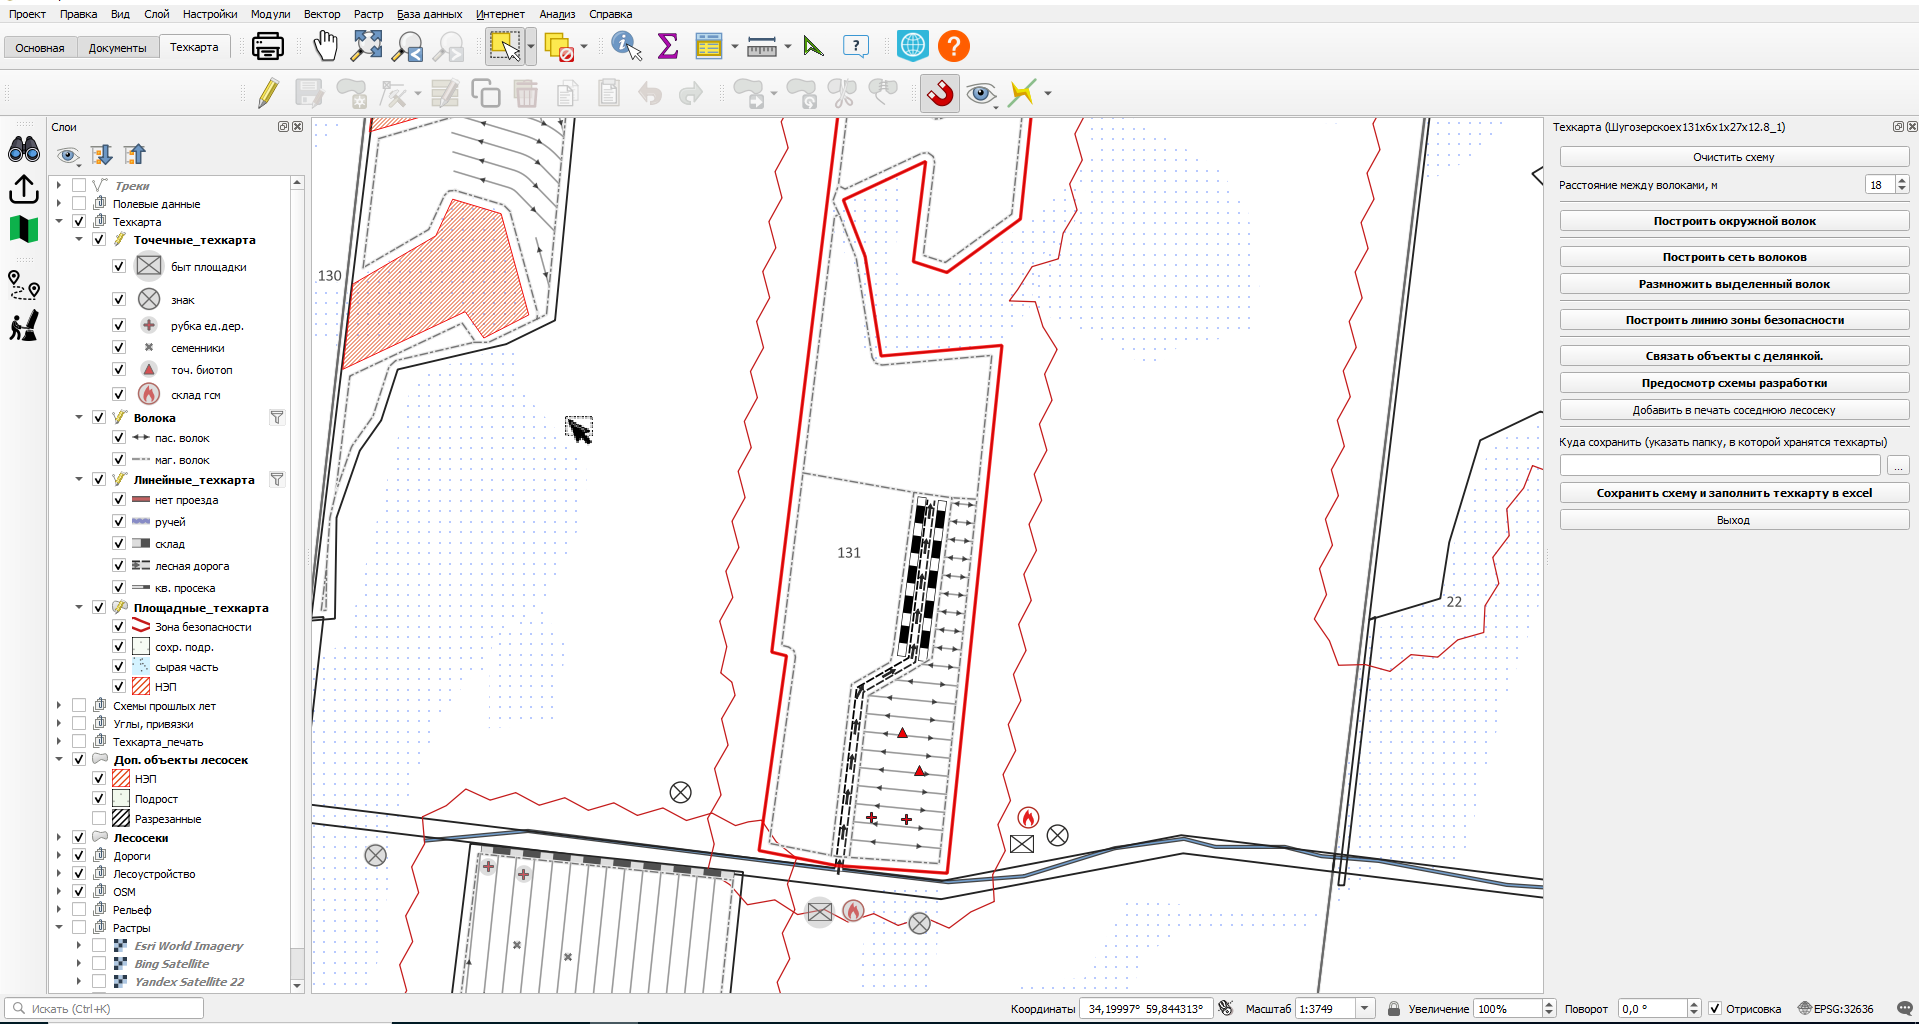Image resolution: width=1919 pixels, height=1024 pixels.
Task: Switch to the Документы tab
Action: pyautogui.click(x=117, y=48)
